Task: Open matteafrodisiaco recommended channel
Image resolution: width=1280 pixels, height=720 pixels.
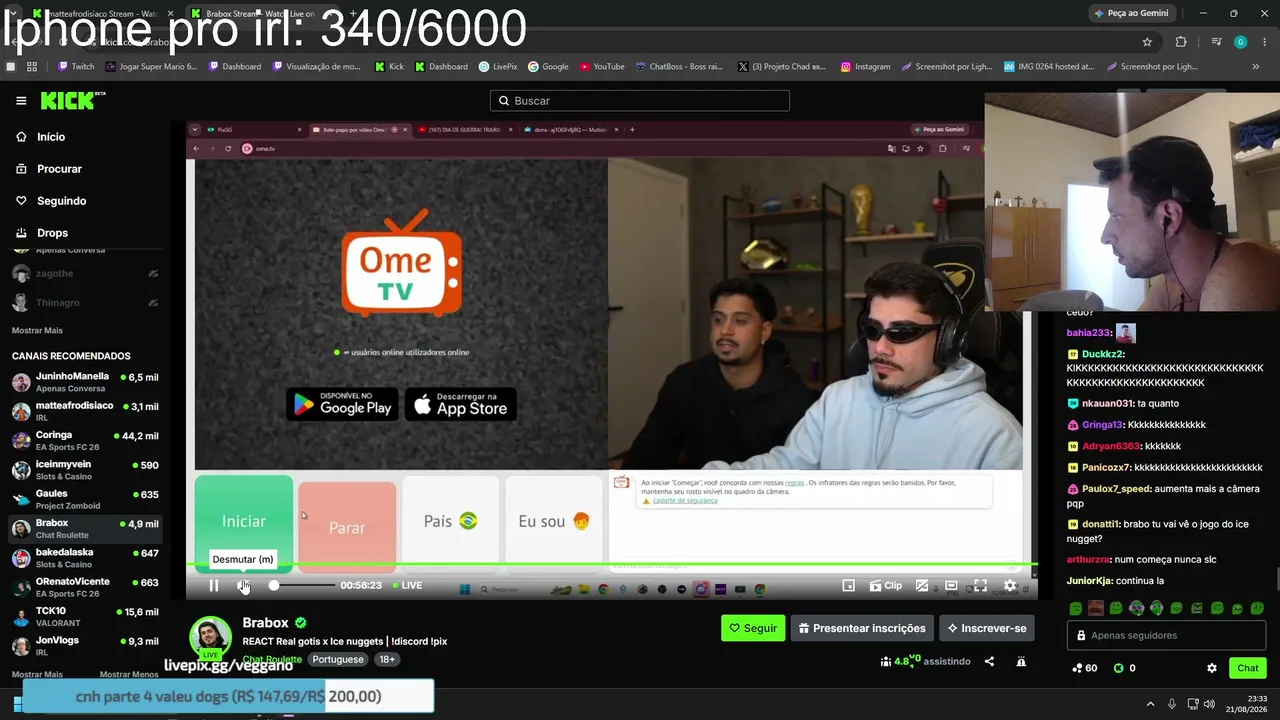Action: pyautogui.click(x=85, y=411)
